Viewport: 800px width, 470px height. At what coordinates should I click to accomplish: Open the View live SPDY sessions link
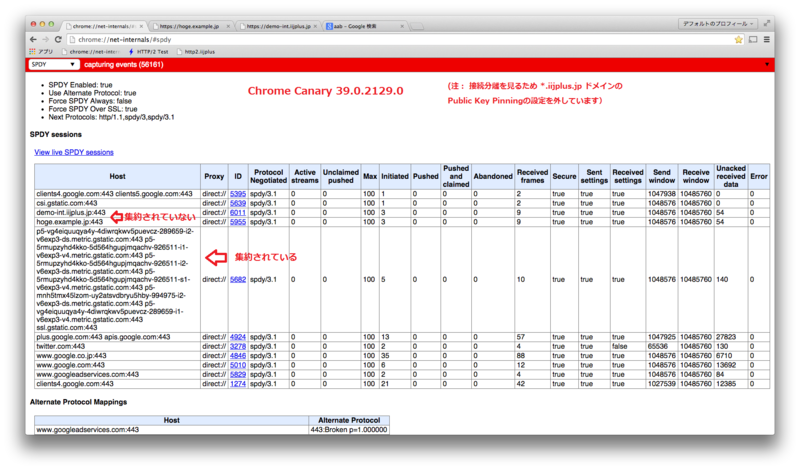coord(74,152)
